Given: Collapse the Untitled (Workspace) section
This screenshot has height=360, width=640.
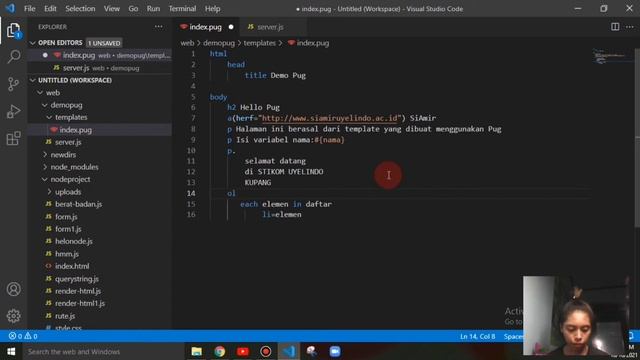Looking at the screenshot, I should point(33,80).
